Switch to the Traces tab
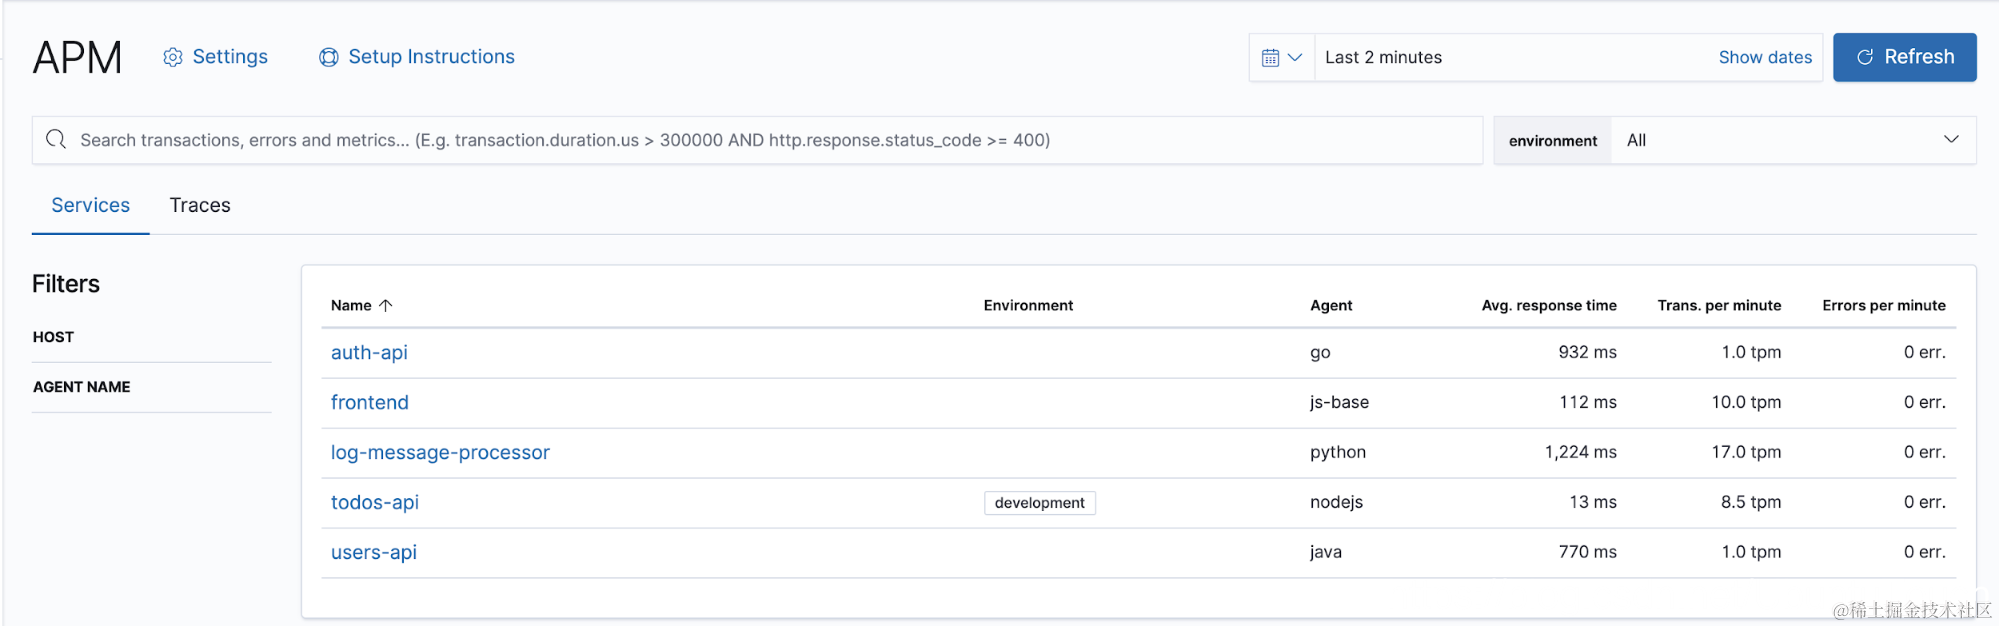Image resolution: width=1999 pixels, height=627 pixels. pyautogui.click(x=200, y=205)
